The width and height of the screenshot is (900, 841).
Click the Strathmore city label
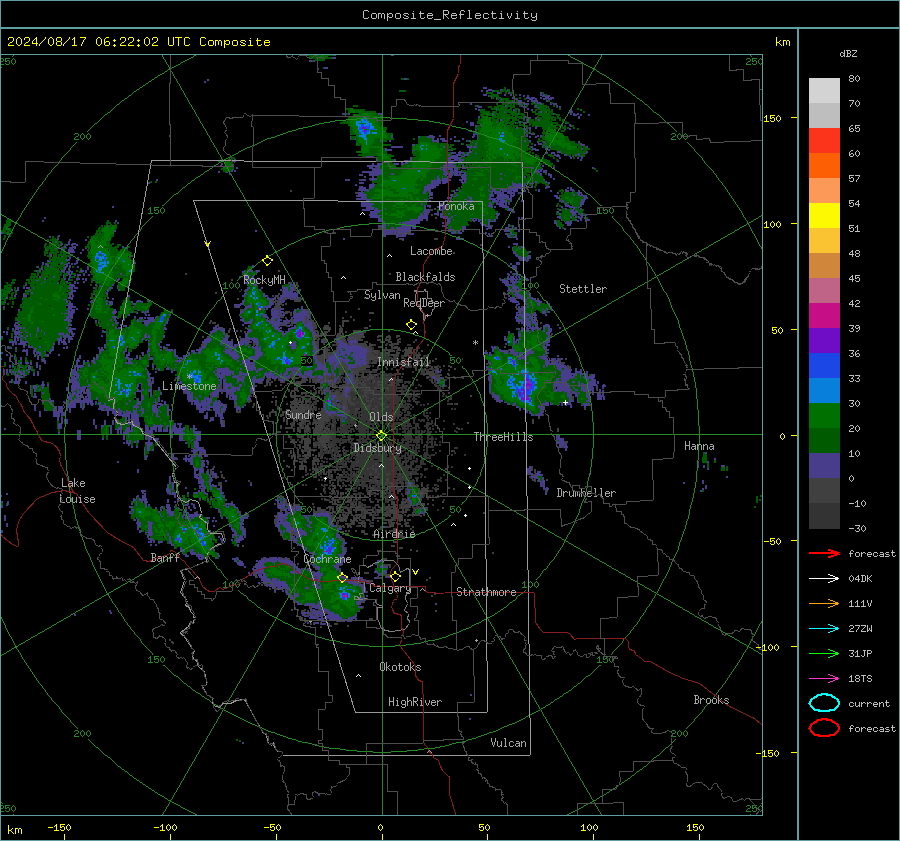pos(486,592)
